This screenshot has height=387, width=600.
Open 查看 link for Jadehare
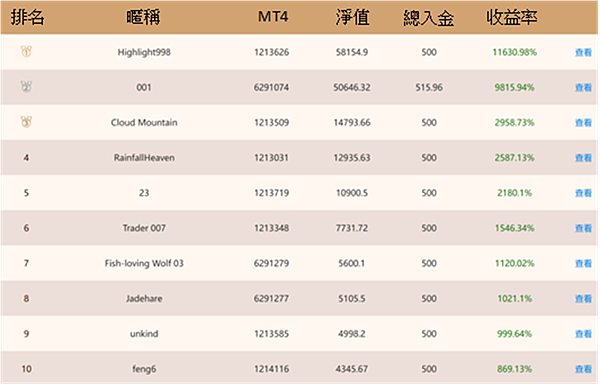(583, 299)
